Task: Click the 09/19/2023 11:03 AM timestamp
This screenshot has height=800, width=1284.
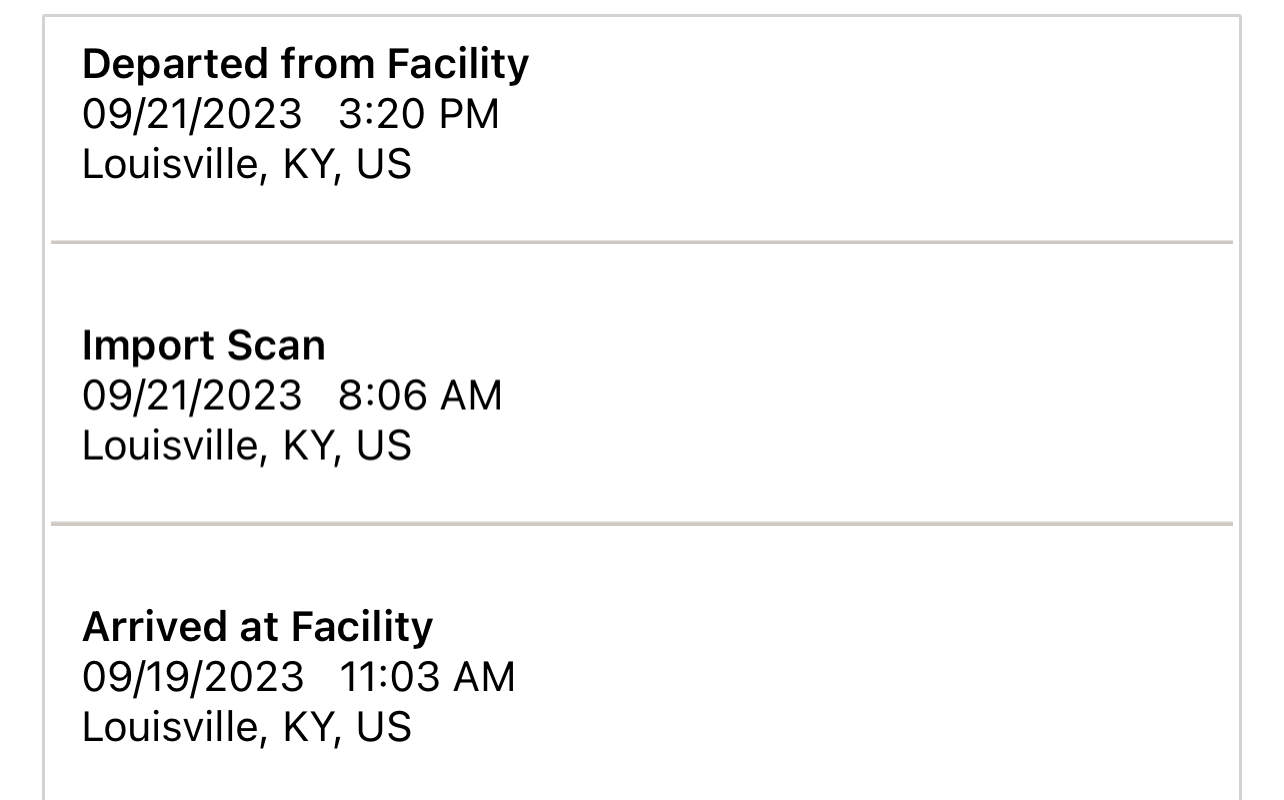Action: [298, 677]
